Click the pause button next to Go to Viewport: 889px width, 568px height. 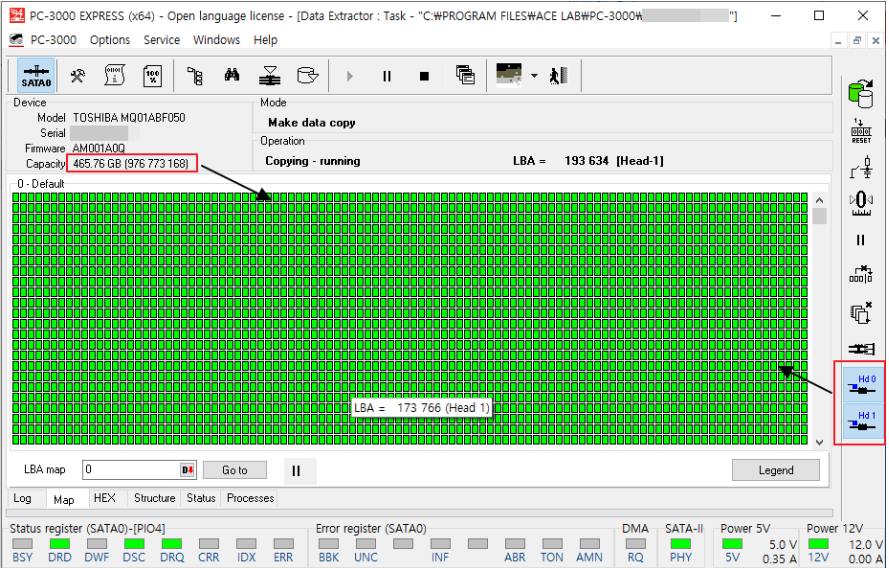tap(296, 471)
